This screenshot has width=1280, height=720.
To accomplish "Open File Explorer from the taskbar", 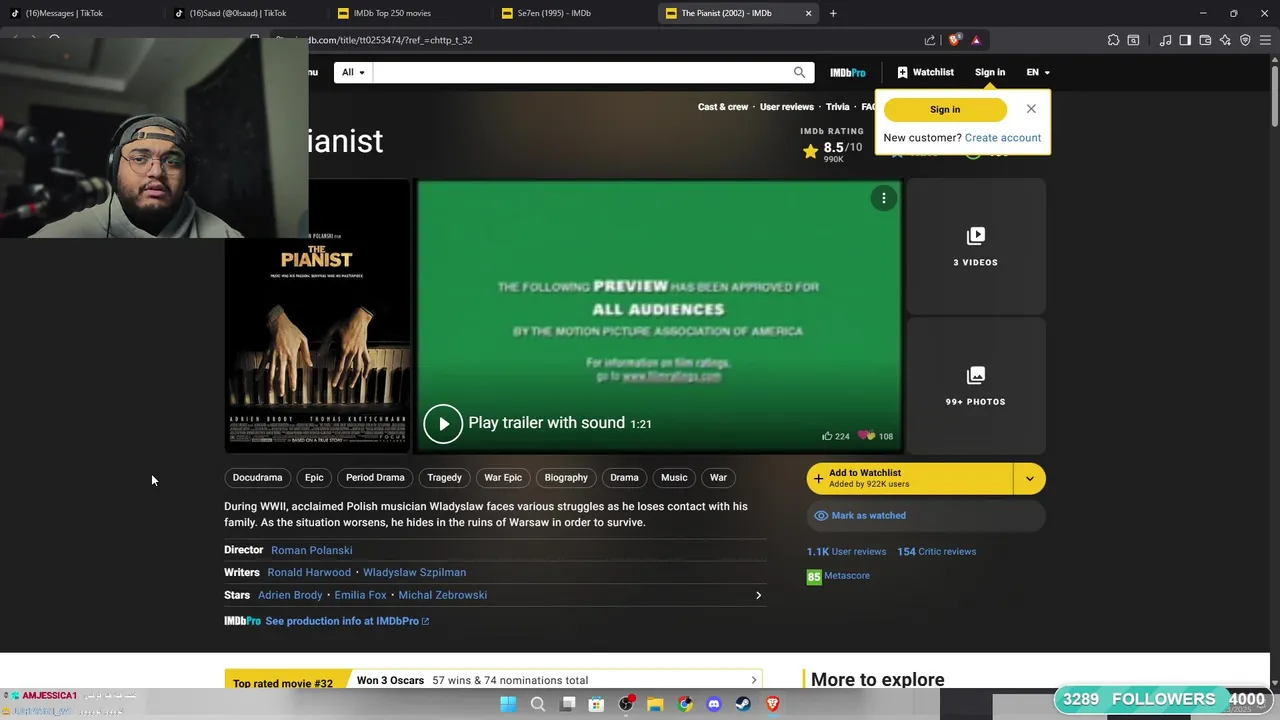I will (655, 704).
